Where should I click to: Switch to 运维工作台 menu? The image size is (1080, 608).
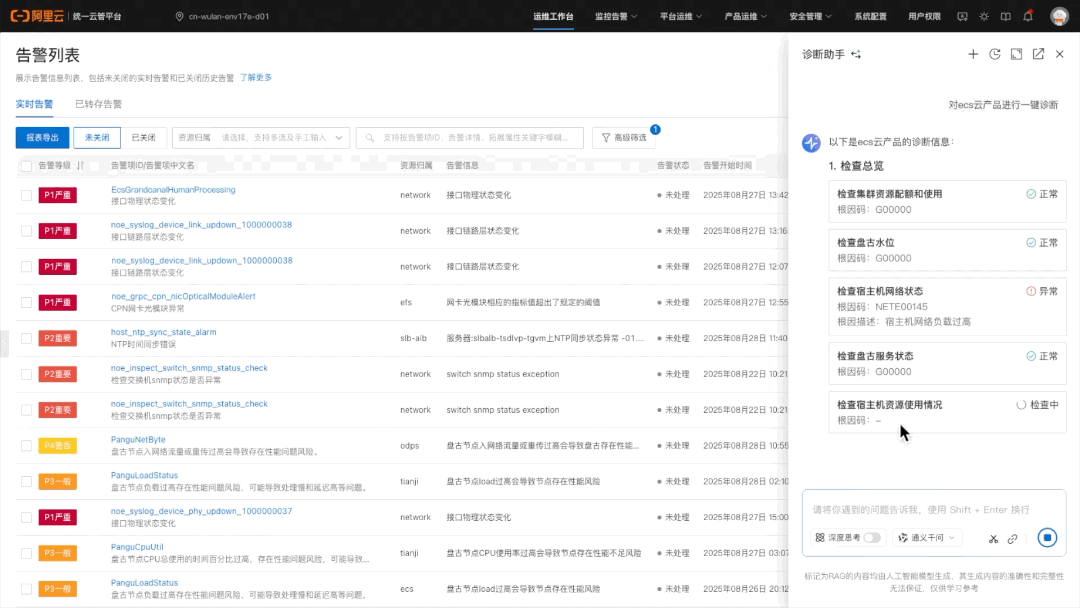pyautogui.click(x=553, y=17)
